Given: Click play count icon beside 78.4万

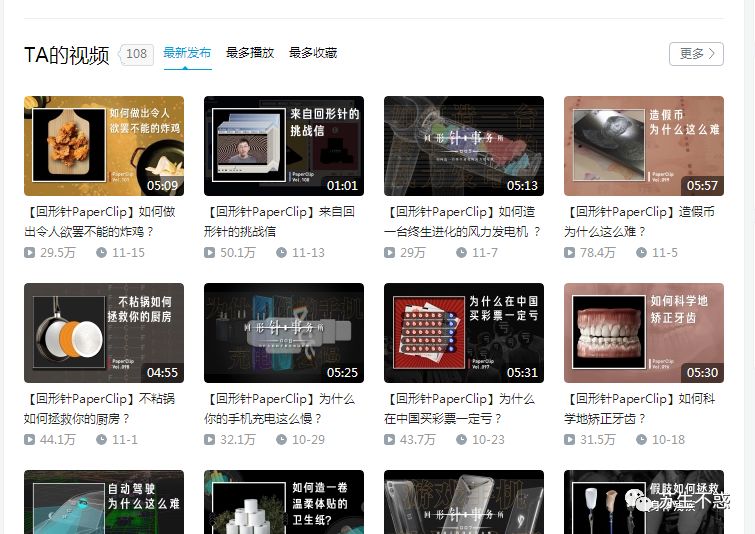Looking at the screenshot, I should 569,252.
